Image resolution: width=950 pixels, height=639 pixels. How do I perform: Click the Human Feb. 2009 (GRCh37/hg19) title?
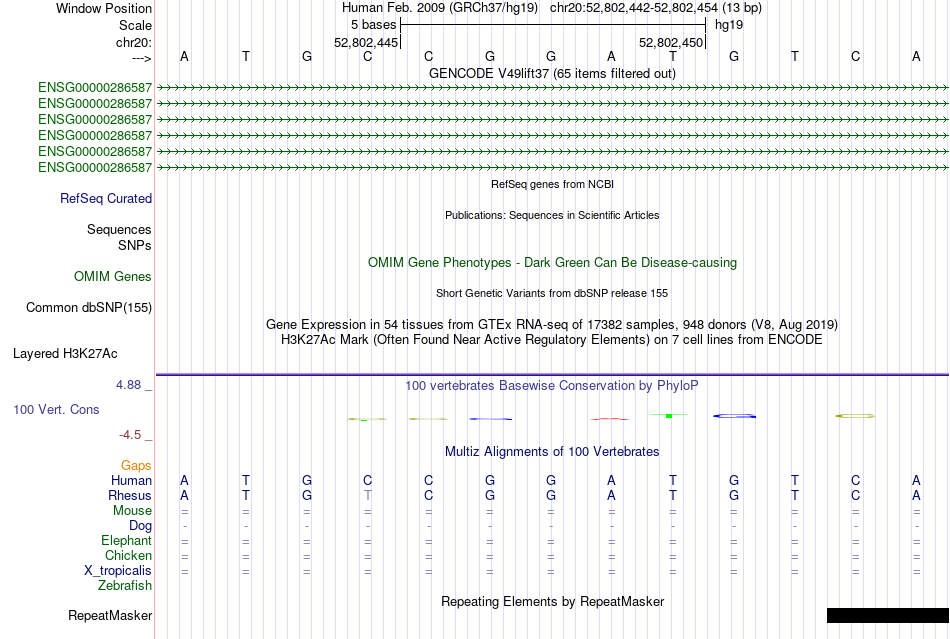click(440, 8)
